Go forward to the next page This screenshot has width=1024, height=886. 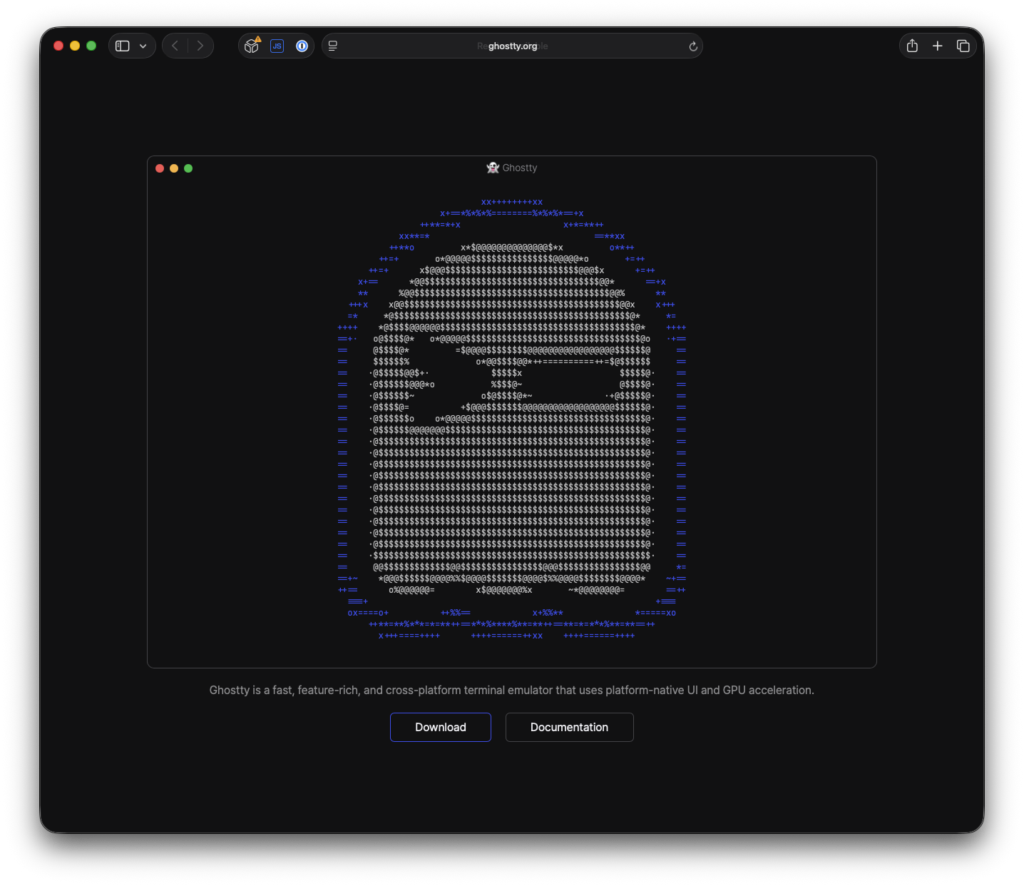click(x=200, y=46)
